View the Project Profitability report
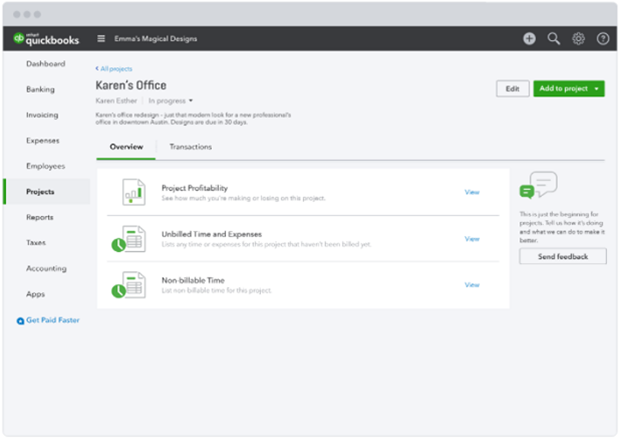 coord(472,192)
